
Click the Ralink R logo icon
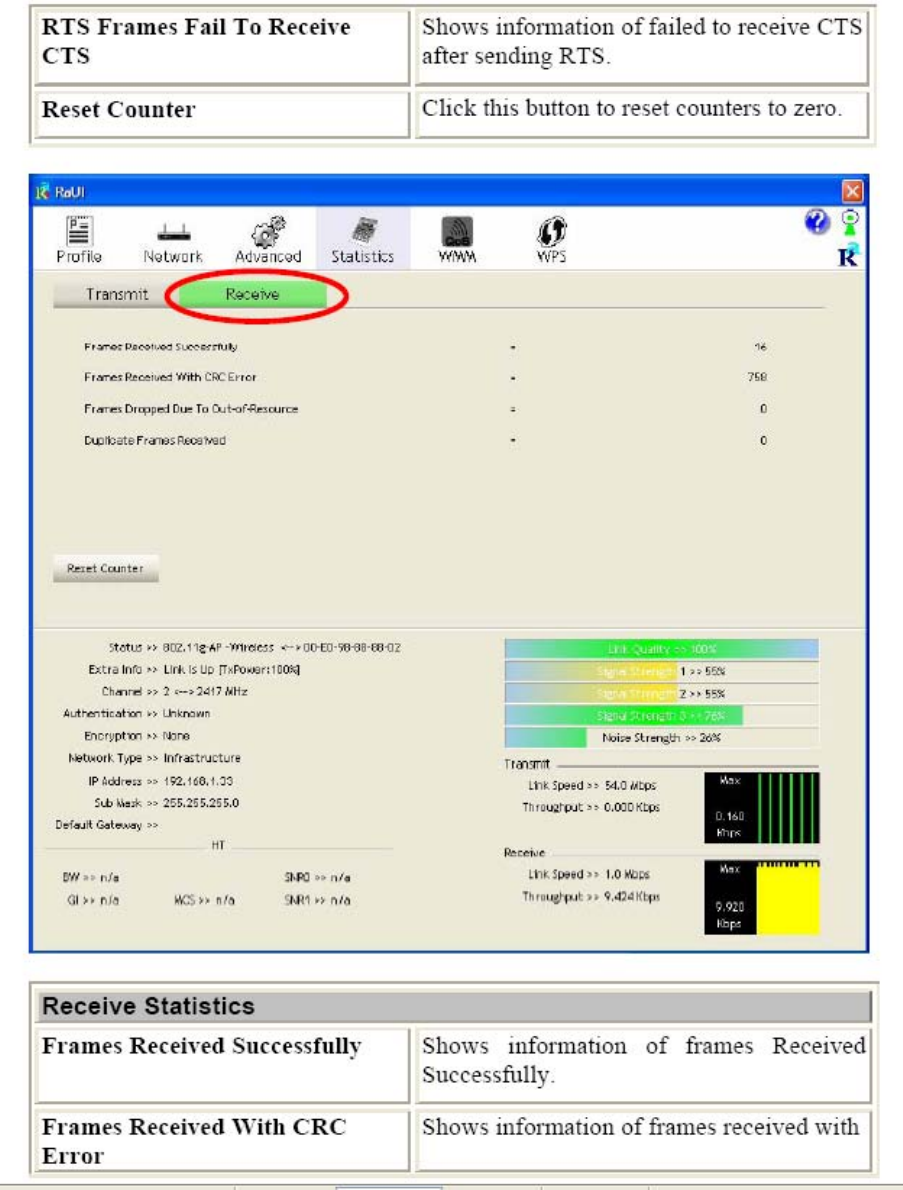(x=848, y=256)
